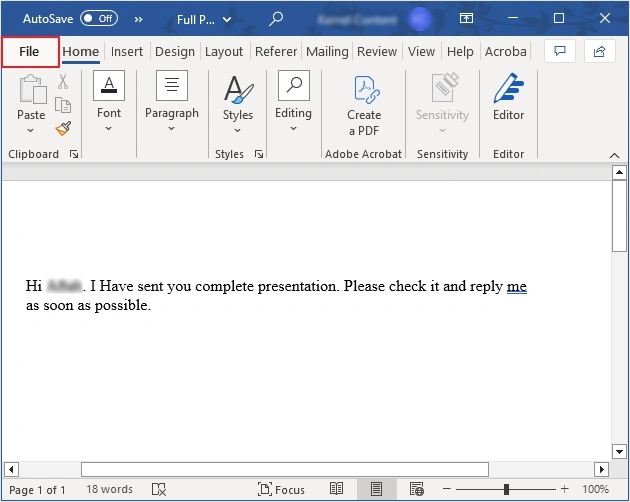Click the zoom out minus button
The height and width of the screenshot is (502, 630).
point(447,489)
